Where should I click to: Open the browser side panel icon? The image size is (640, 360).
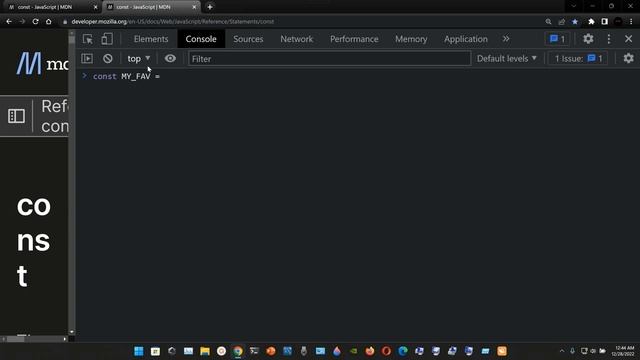click(604, 22)
